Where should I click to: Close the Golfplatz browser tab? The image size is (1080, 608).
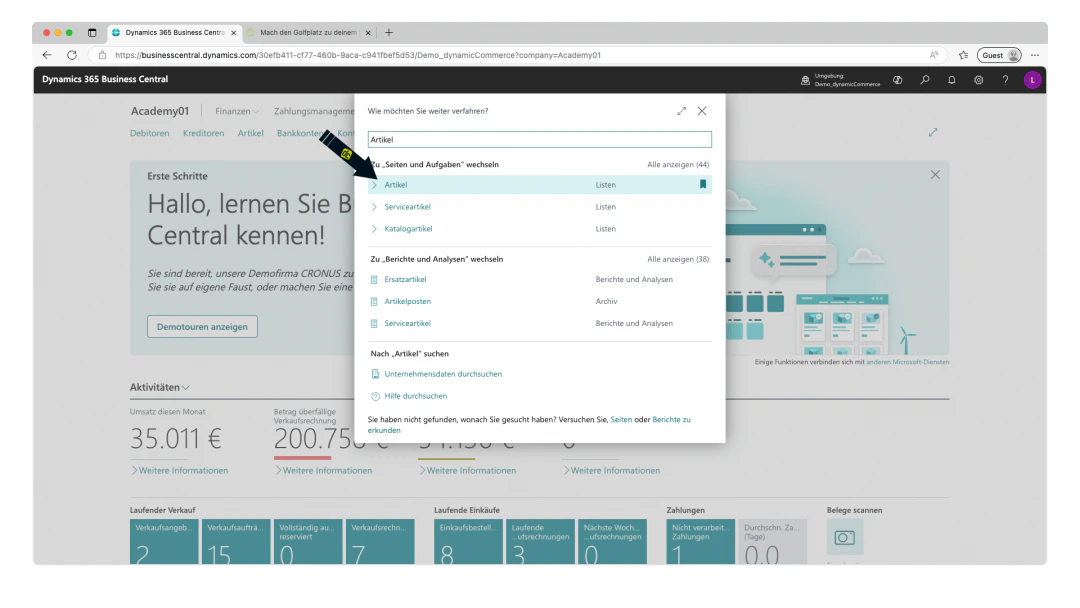[x=368, y=32]
